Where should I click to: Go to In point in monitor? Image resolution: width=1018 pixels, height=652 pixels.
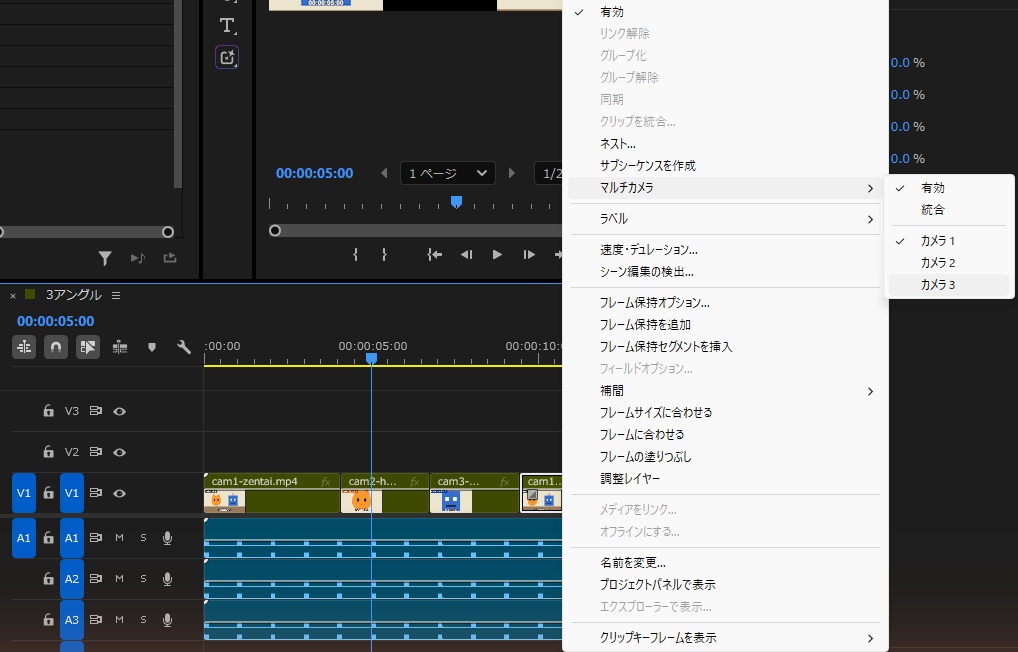(434, 255)
